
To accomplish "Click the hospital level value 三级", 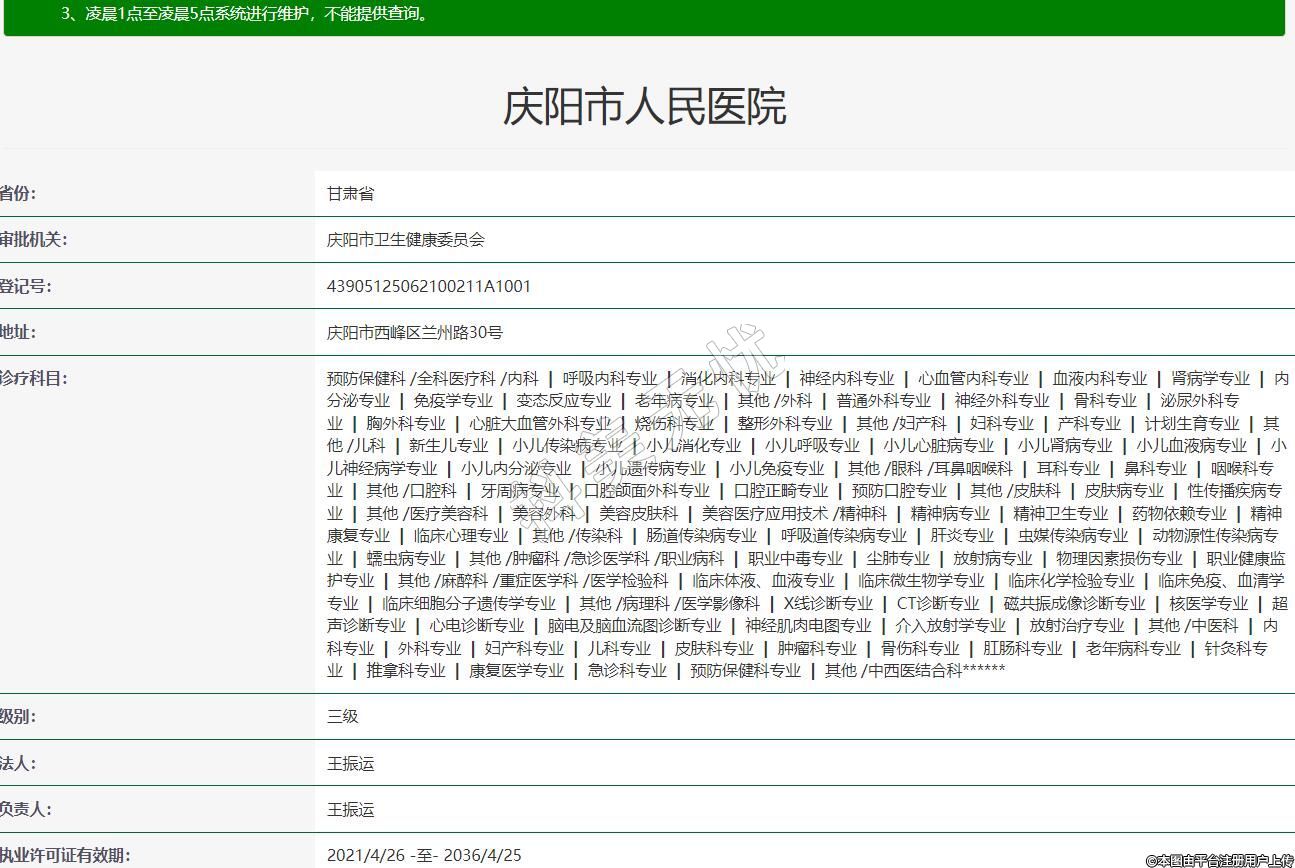I will click(x=342, y=716).
